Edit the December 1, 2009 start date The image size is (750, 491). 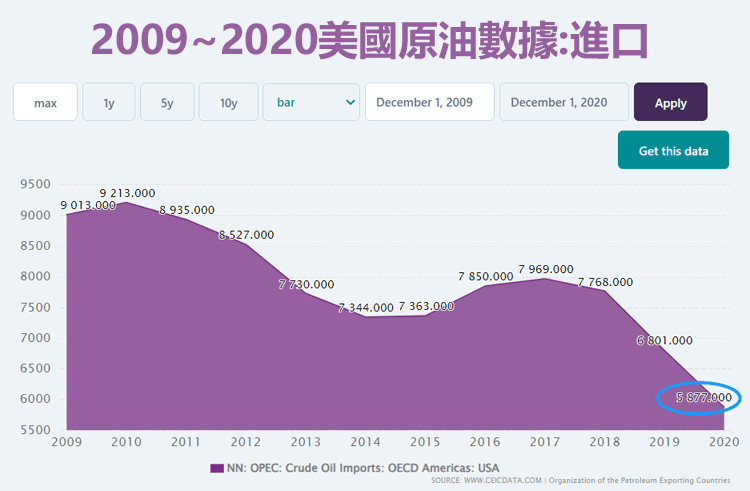click(430, 102)
